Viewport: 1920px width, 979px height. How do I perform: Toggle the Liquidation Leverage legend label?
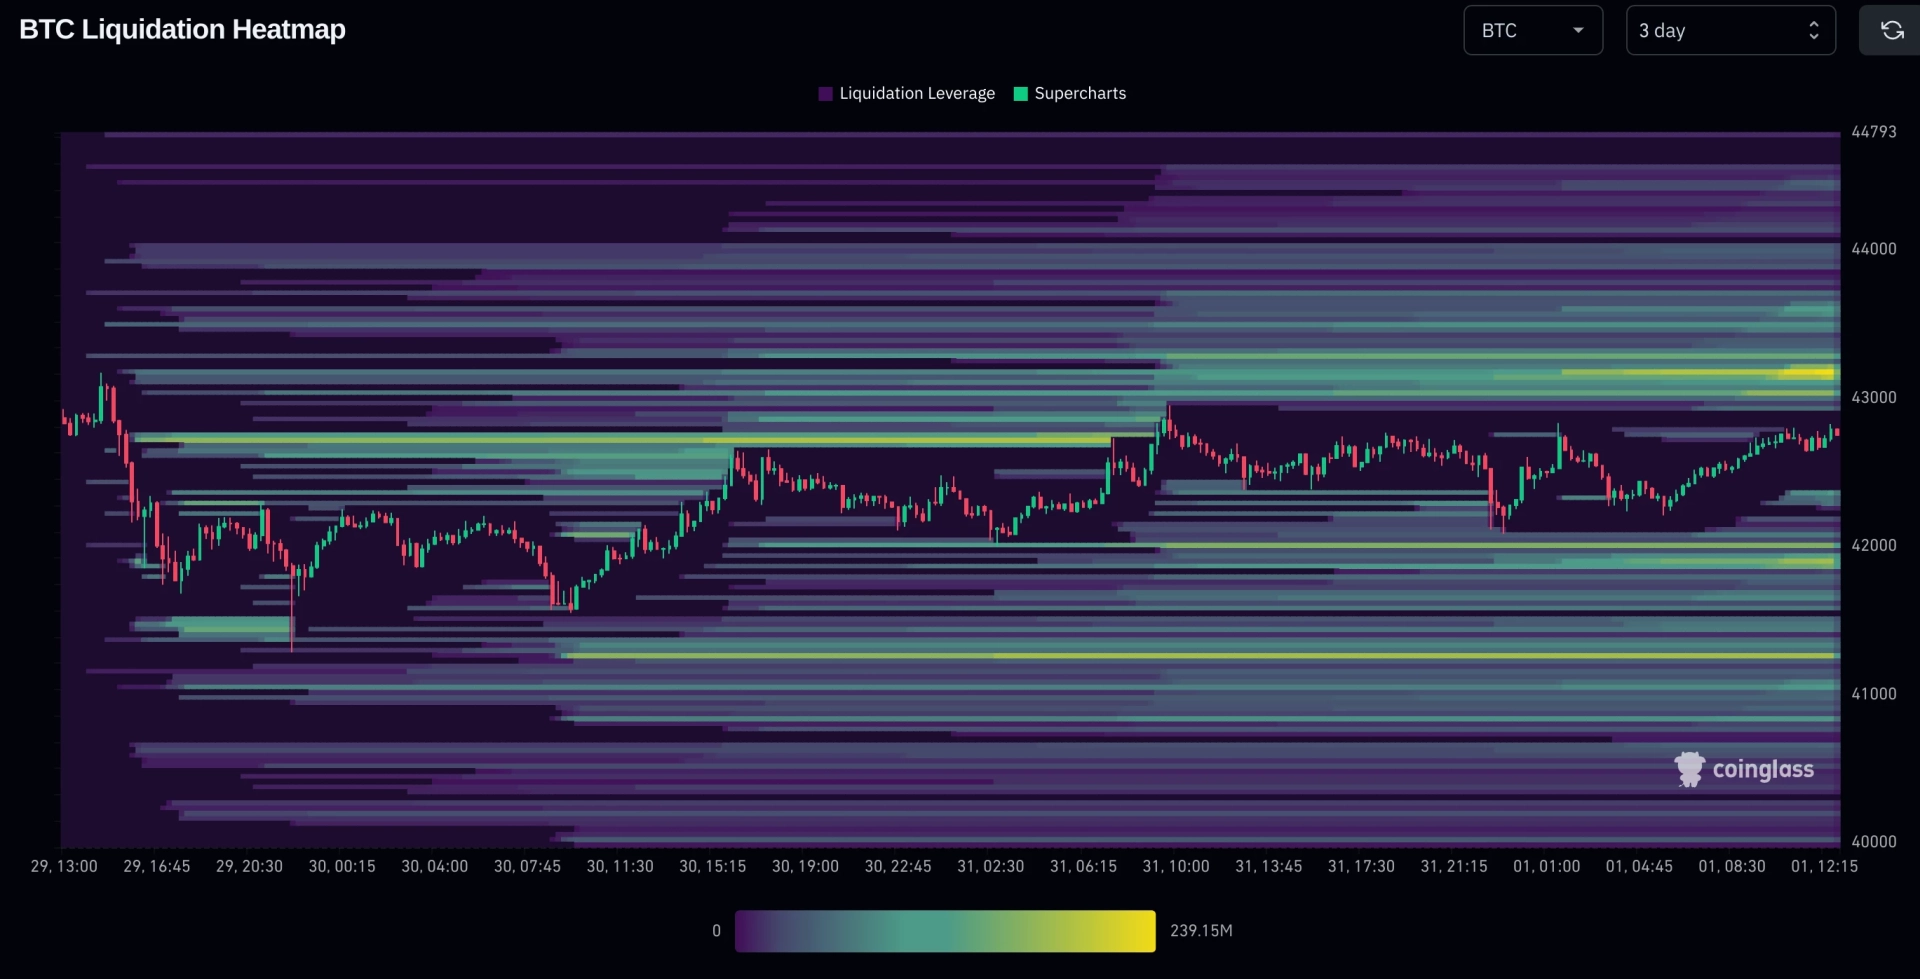tap(917, 93)
